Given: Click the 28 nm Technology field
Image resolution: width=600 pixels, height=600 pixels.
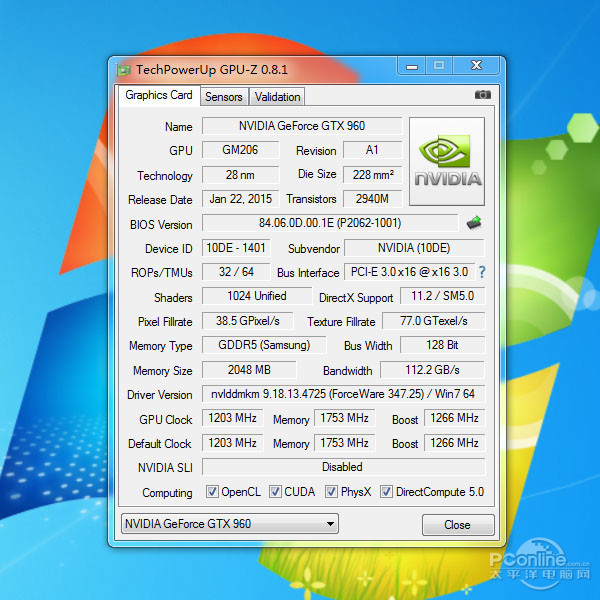Looking at the screenshot, I should point(240,175).
